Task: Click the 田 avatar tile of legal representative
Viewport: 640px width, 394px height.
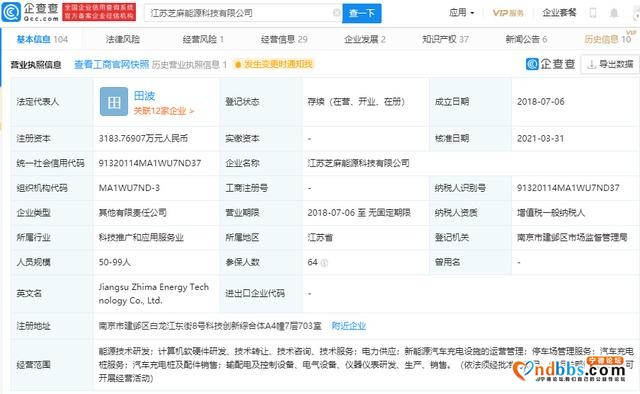Action: (114, 102)
